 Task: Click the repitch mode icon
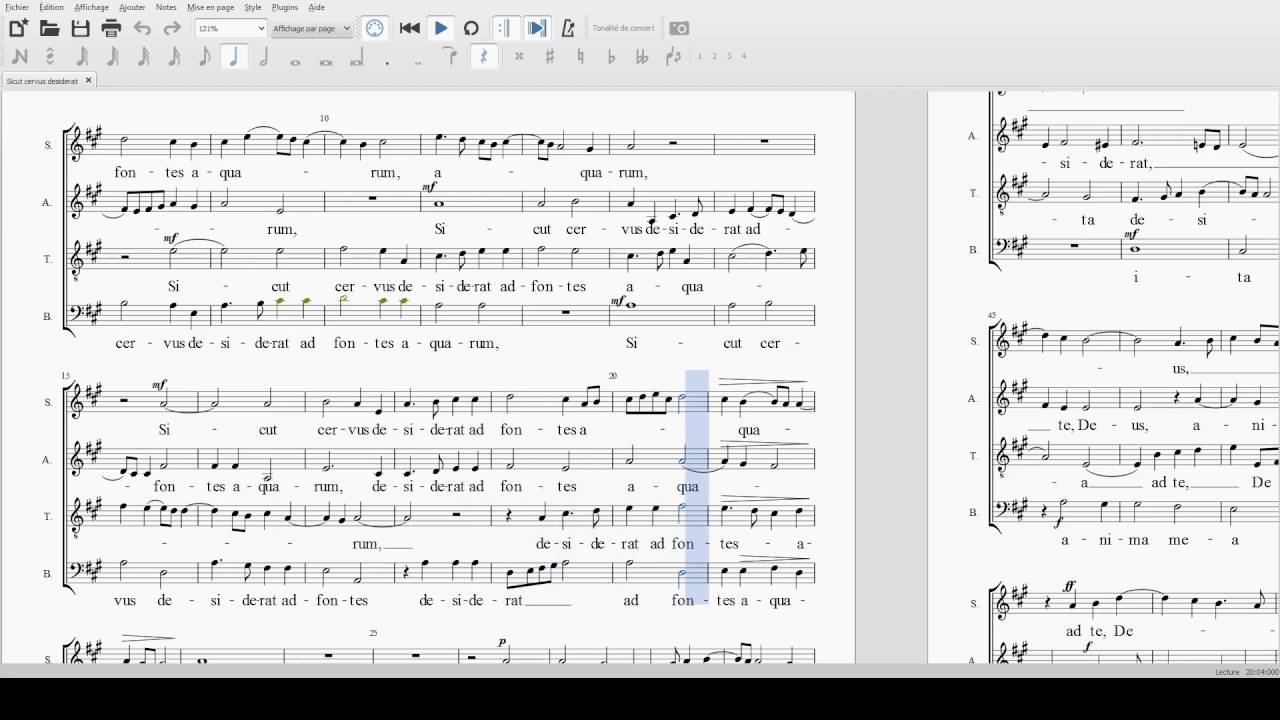[x=50, y=57]
